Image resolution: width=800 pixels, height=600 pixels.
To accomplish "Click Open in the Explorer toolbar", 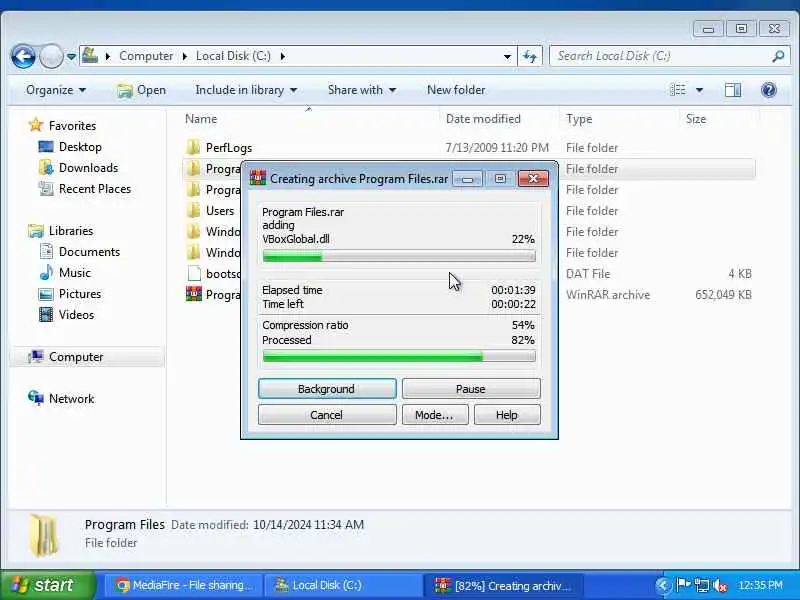I will 141,90.
